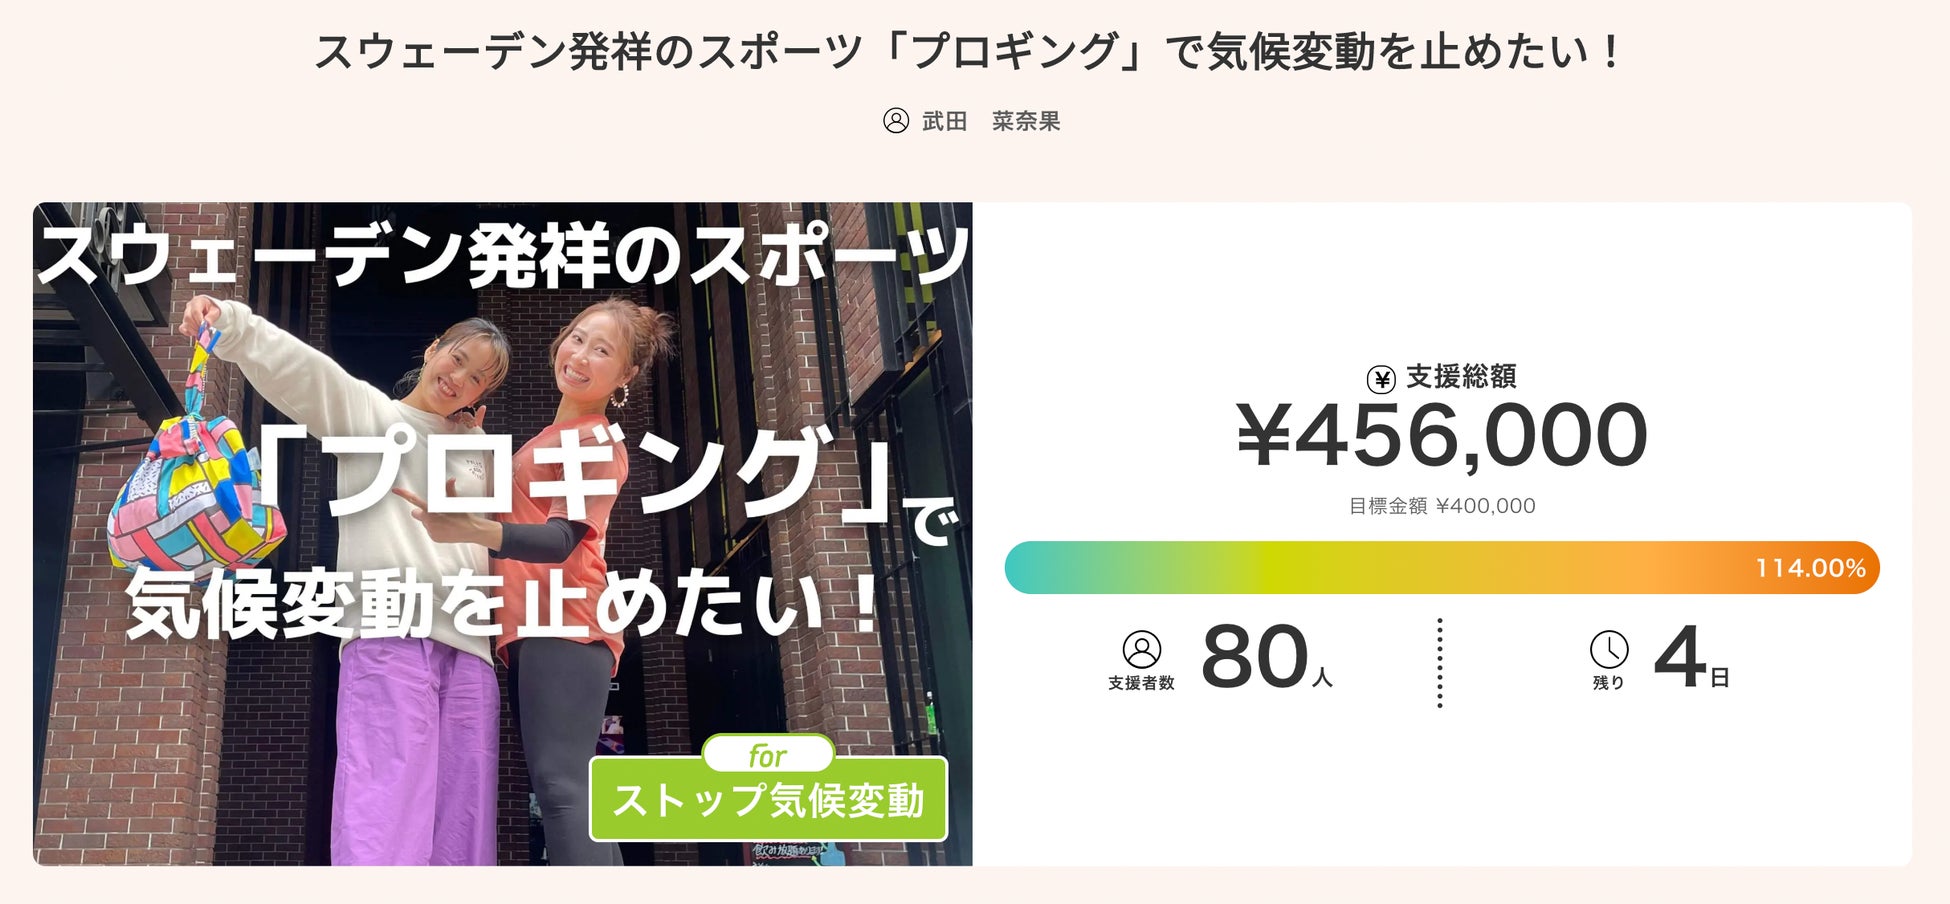Click the dotted divider between stats
Viewport: 1950px width, 904px height.
(1440, 663)
